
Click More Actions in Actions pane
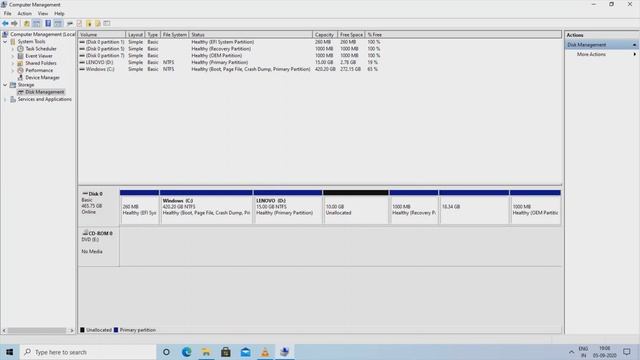pyautogui.click(x=591, y=54)
